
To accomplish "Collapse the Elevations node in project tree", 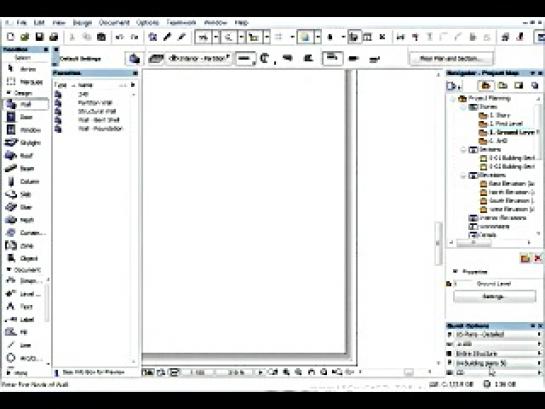I will (x=463, y=175).
